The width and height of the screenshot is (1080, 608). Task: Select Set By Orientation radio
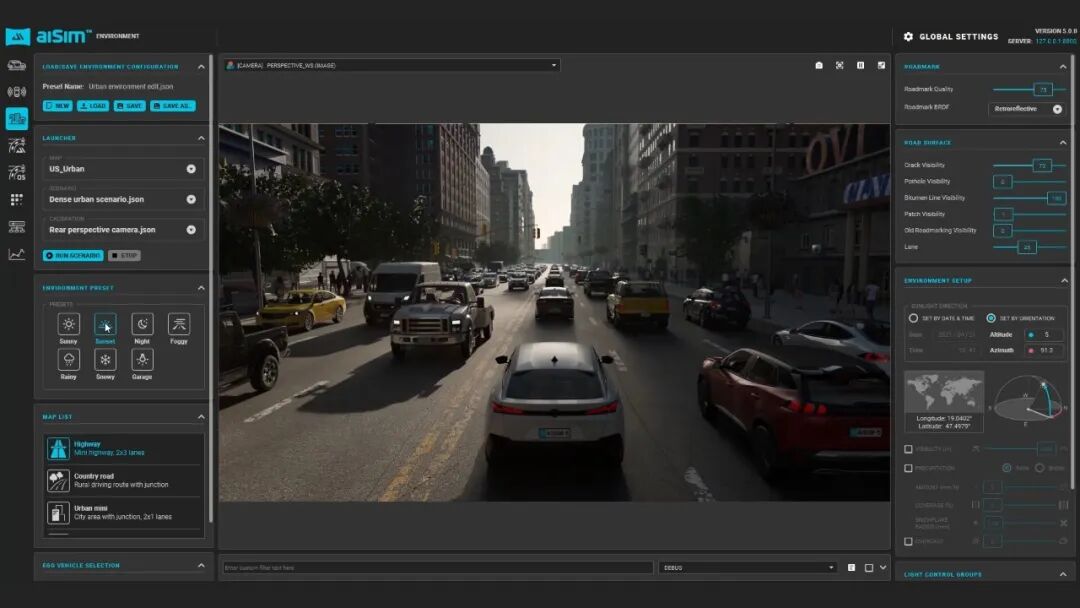(990, 318)
